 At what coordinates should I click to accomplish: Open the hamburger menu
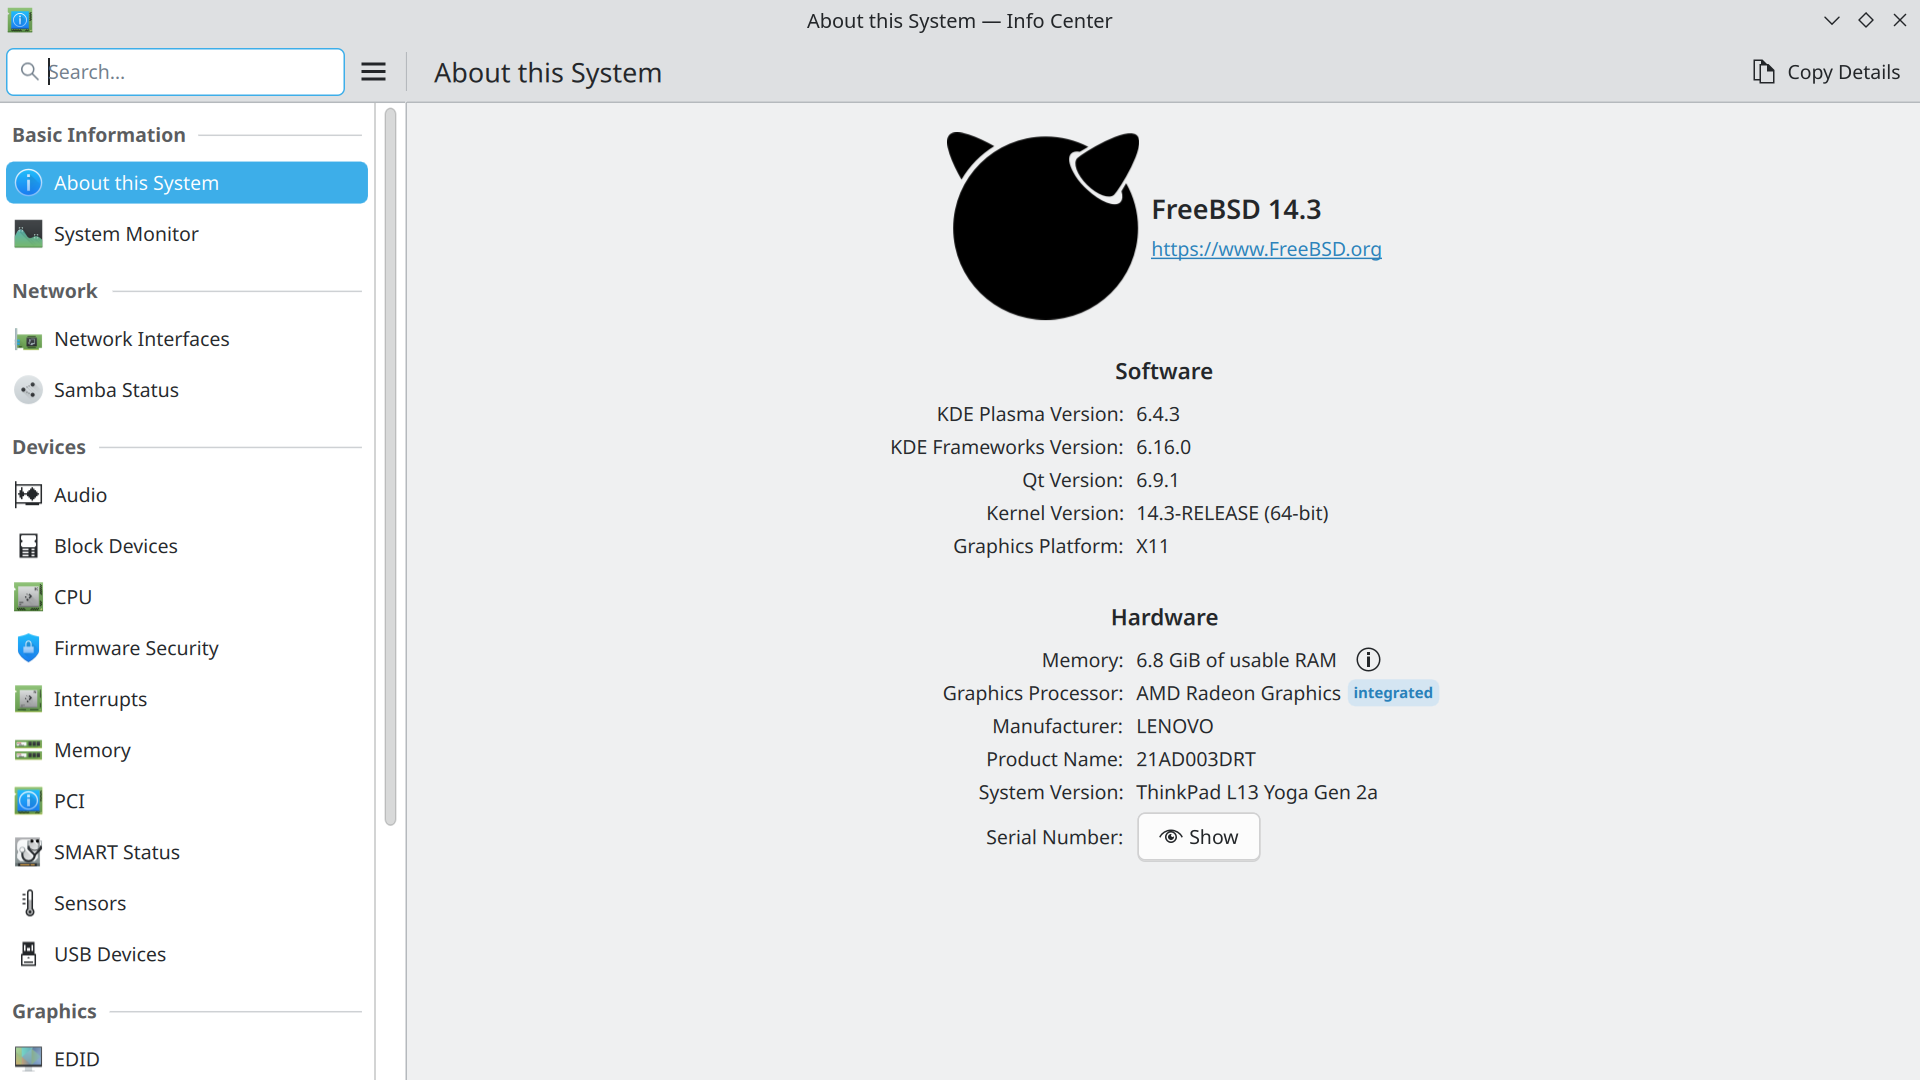tap(373, 72)
